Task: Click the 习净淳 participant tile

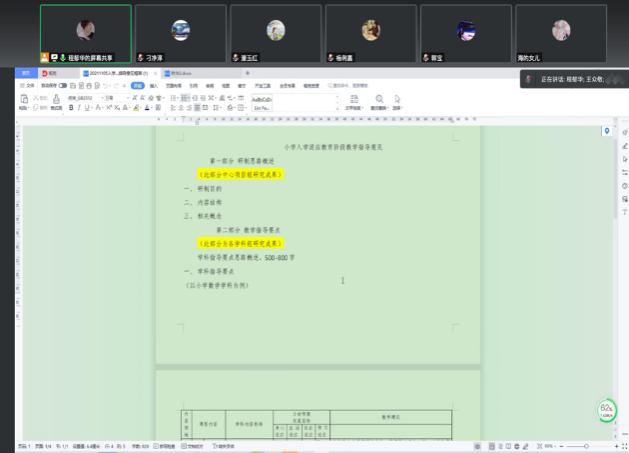Action: click(x=181, y=34)
